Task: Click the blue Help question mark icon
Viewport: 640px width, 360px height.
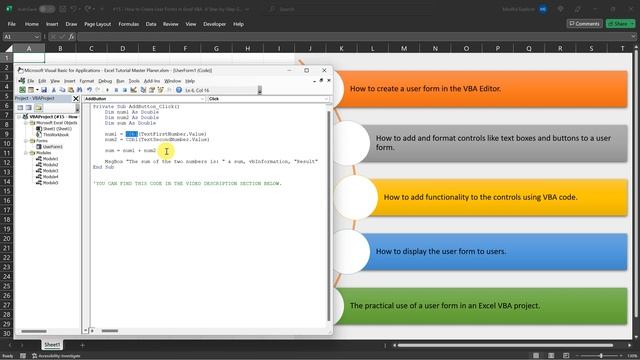Action: (179, 90)
